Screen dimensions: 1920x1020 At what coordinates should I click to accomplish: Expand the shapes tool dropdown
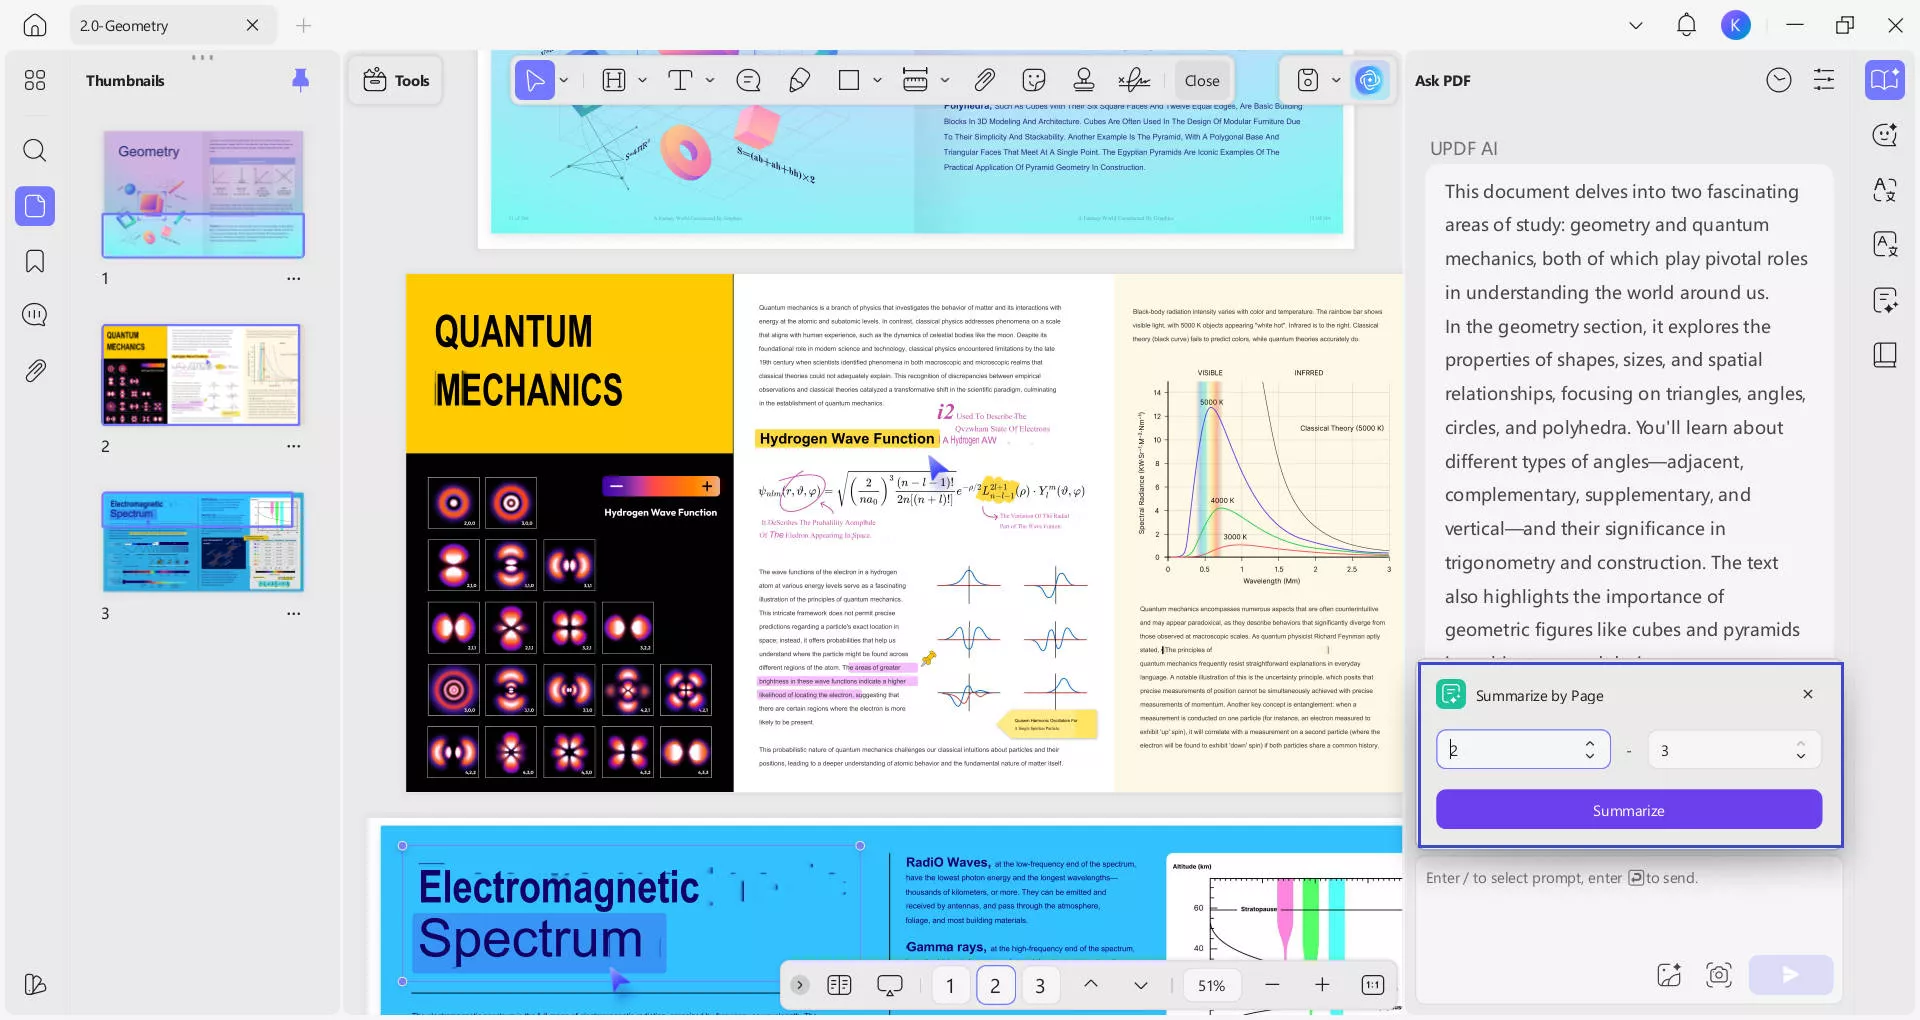[x=876, y=80]
